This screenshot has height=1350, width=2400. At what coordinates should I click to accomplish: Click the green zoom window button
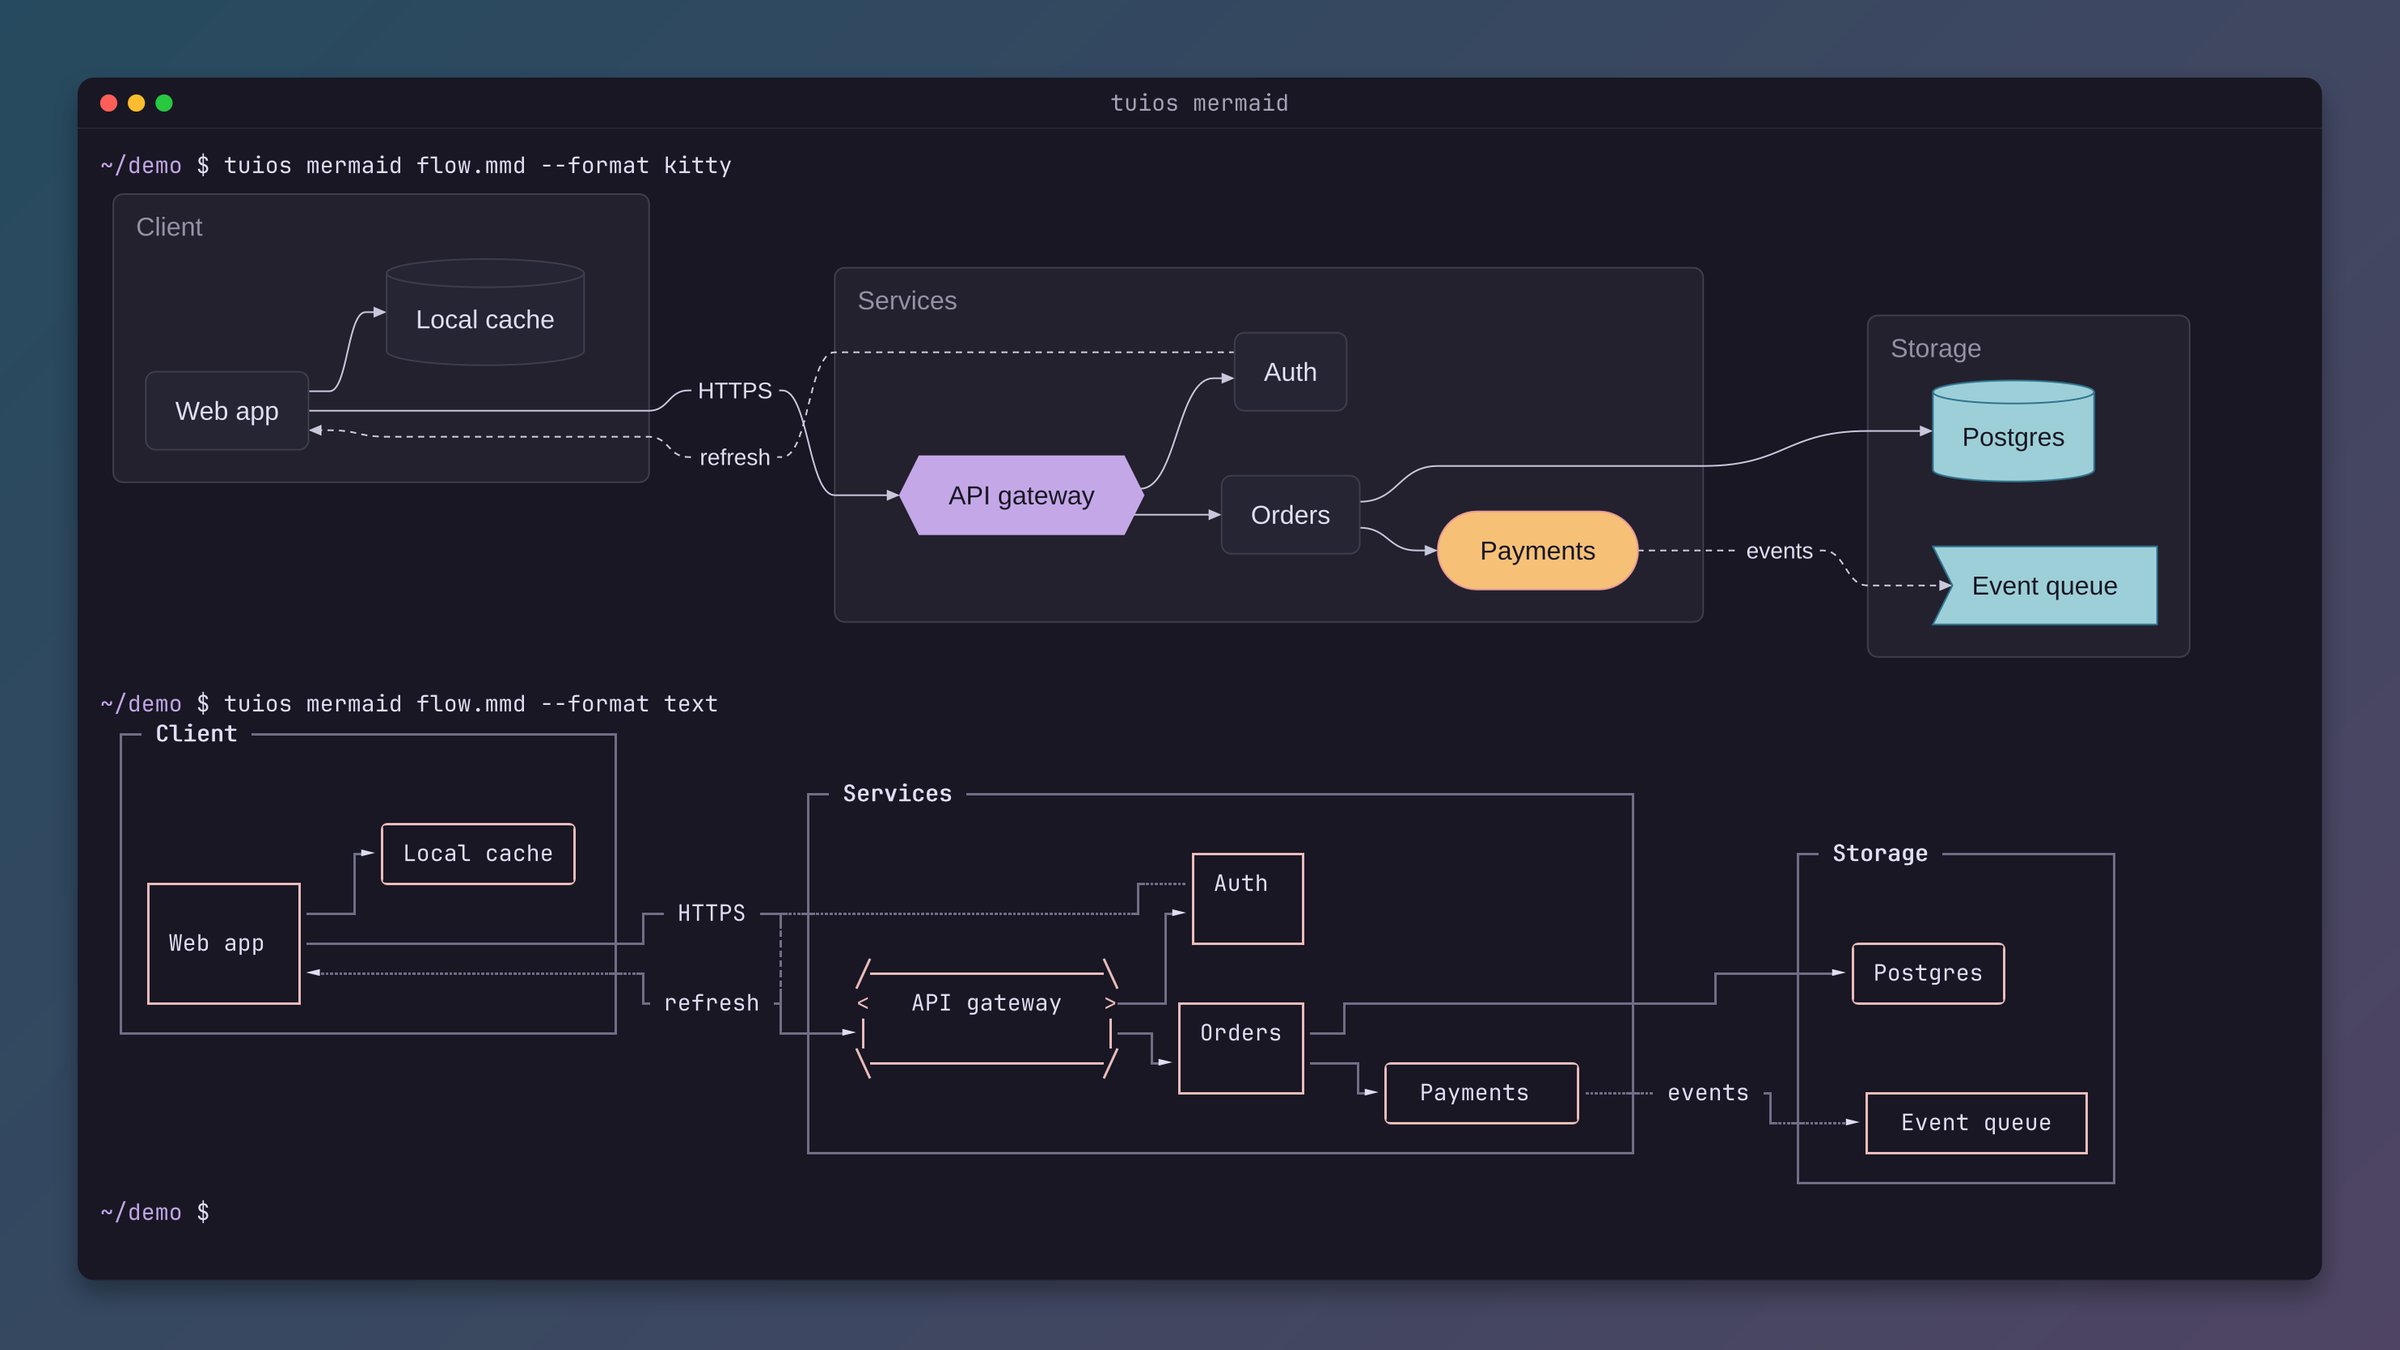coord(164,103)
